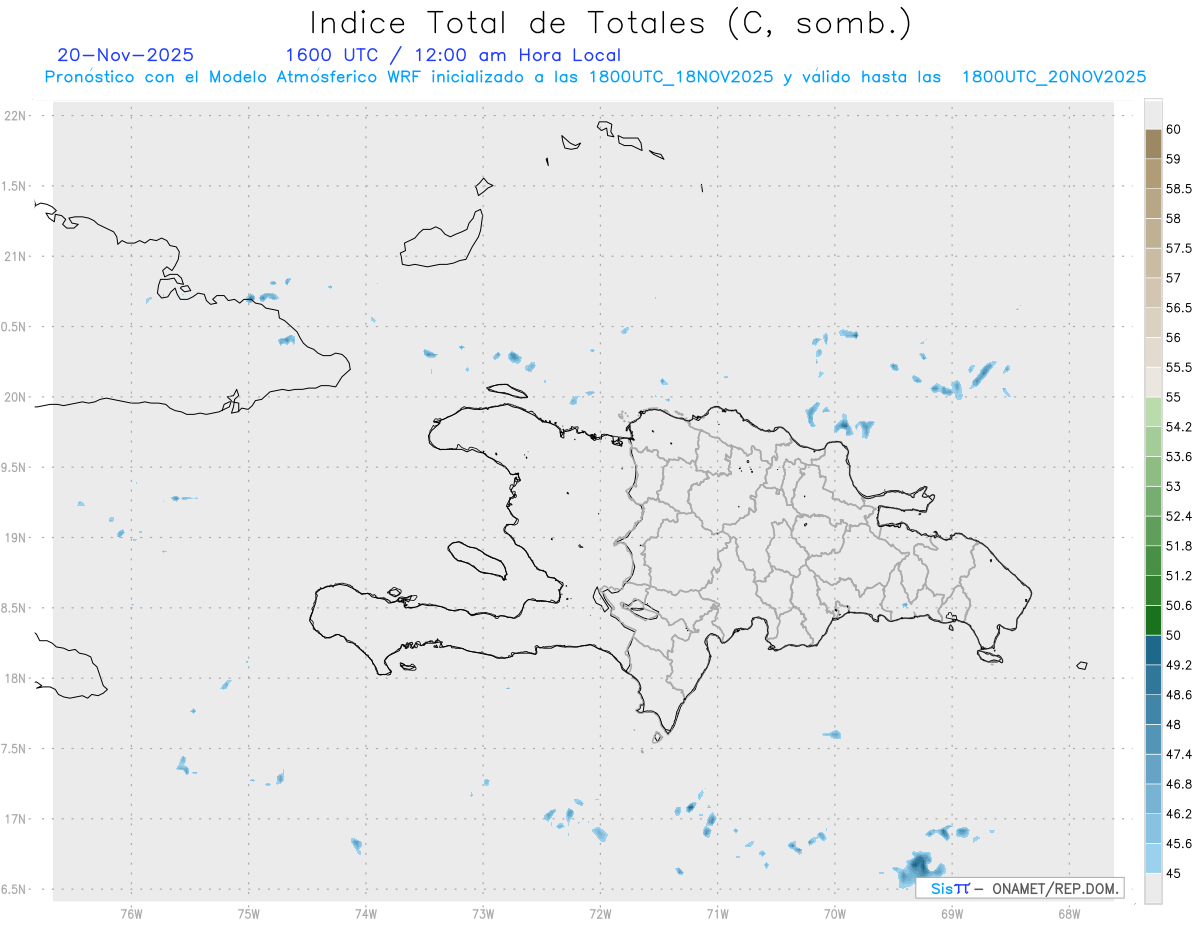Click the colorbar value "45.6"

(x=1178, y=843)
